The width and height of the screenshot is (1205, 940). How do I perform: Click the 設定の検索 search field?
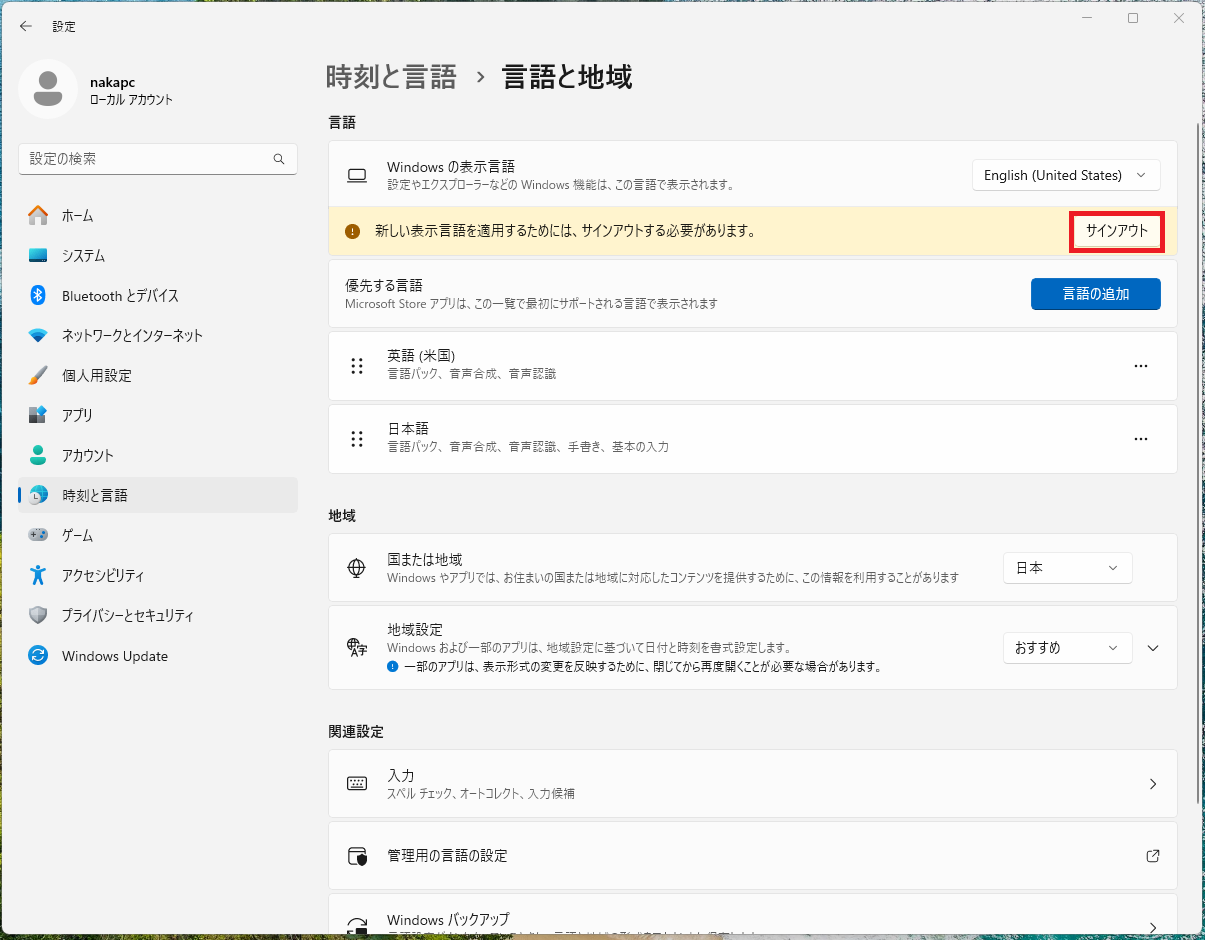click(145, 159)
